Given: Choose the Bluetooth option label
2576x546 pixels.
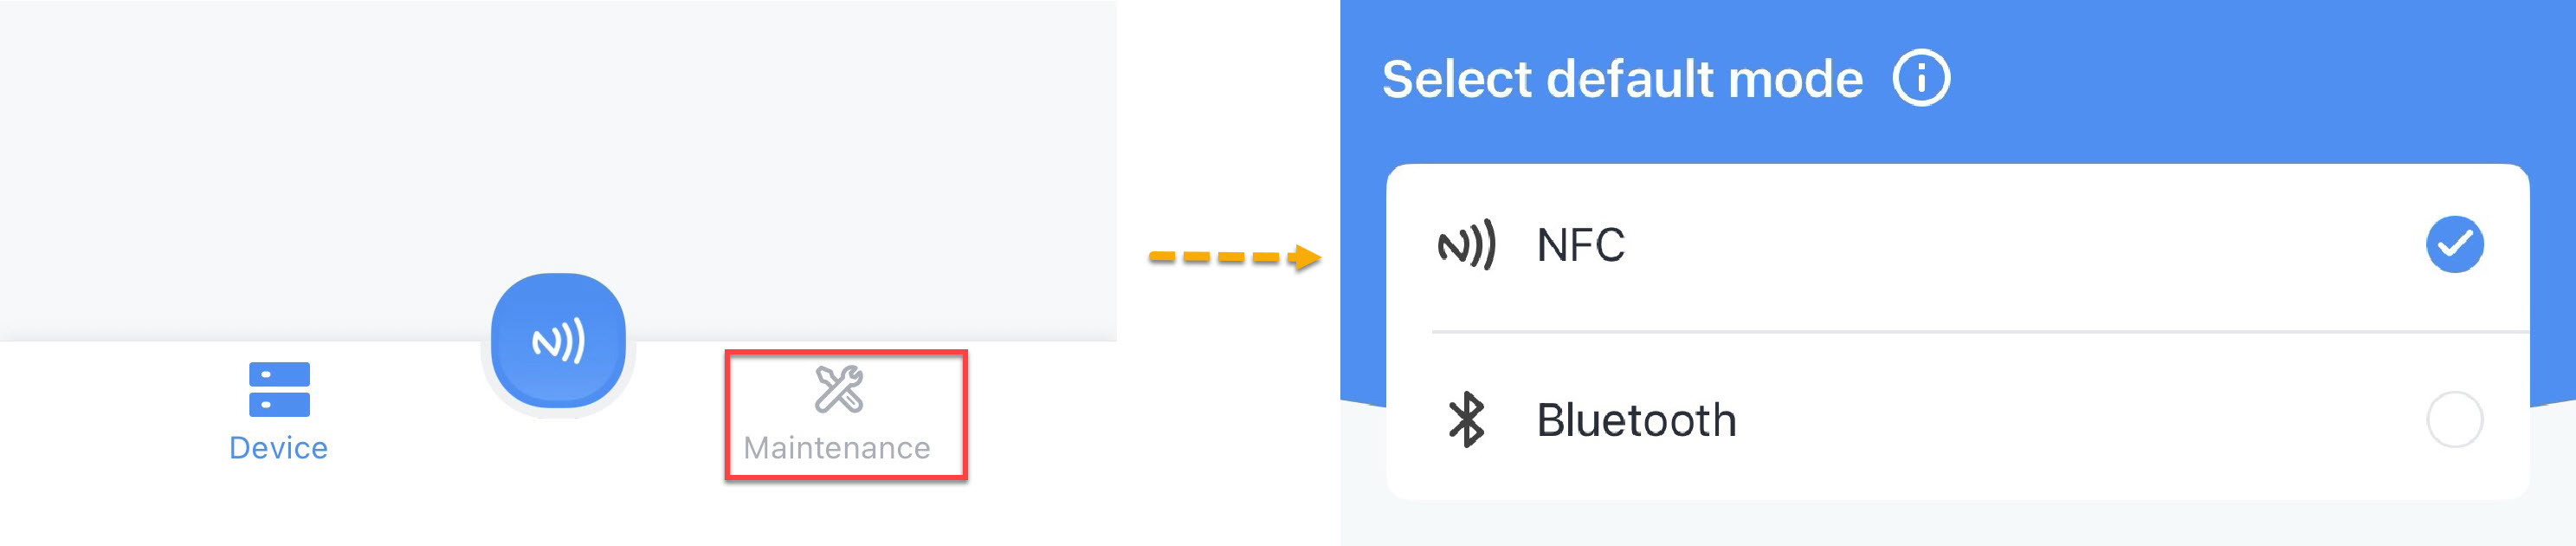Looking at the screenshot, I should click(1636, 420).
